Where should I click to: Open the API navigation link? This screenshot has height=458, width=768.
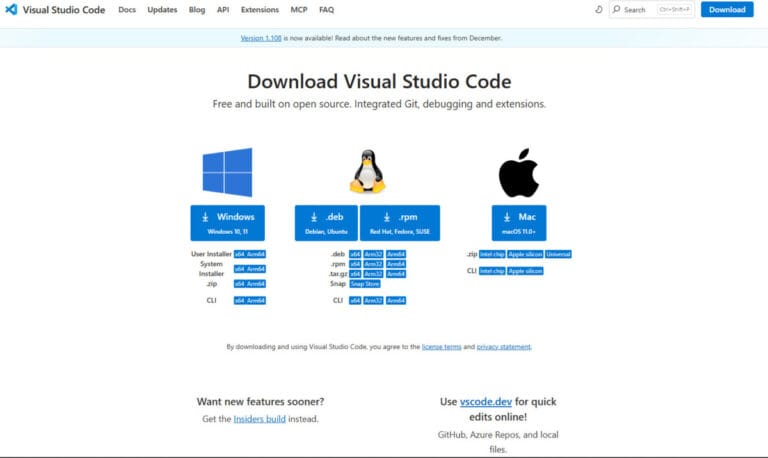(223, 10)
